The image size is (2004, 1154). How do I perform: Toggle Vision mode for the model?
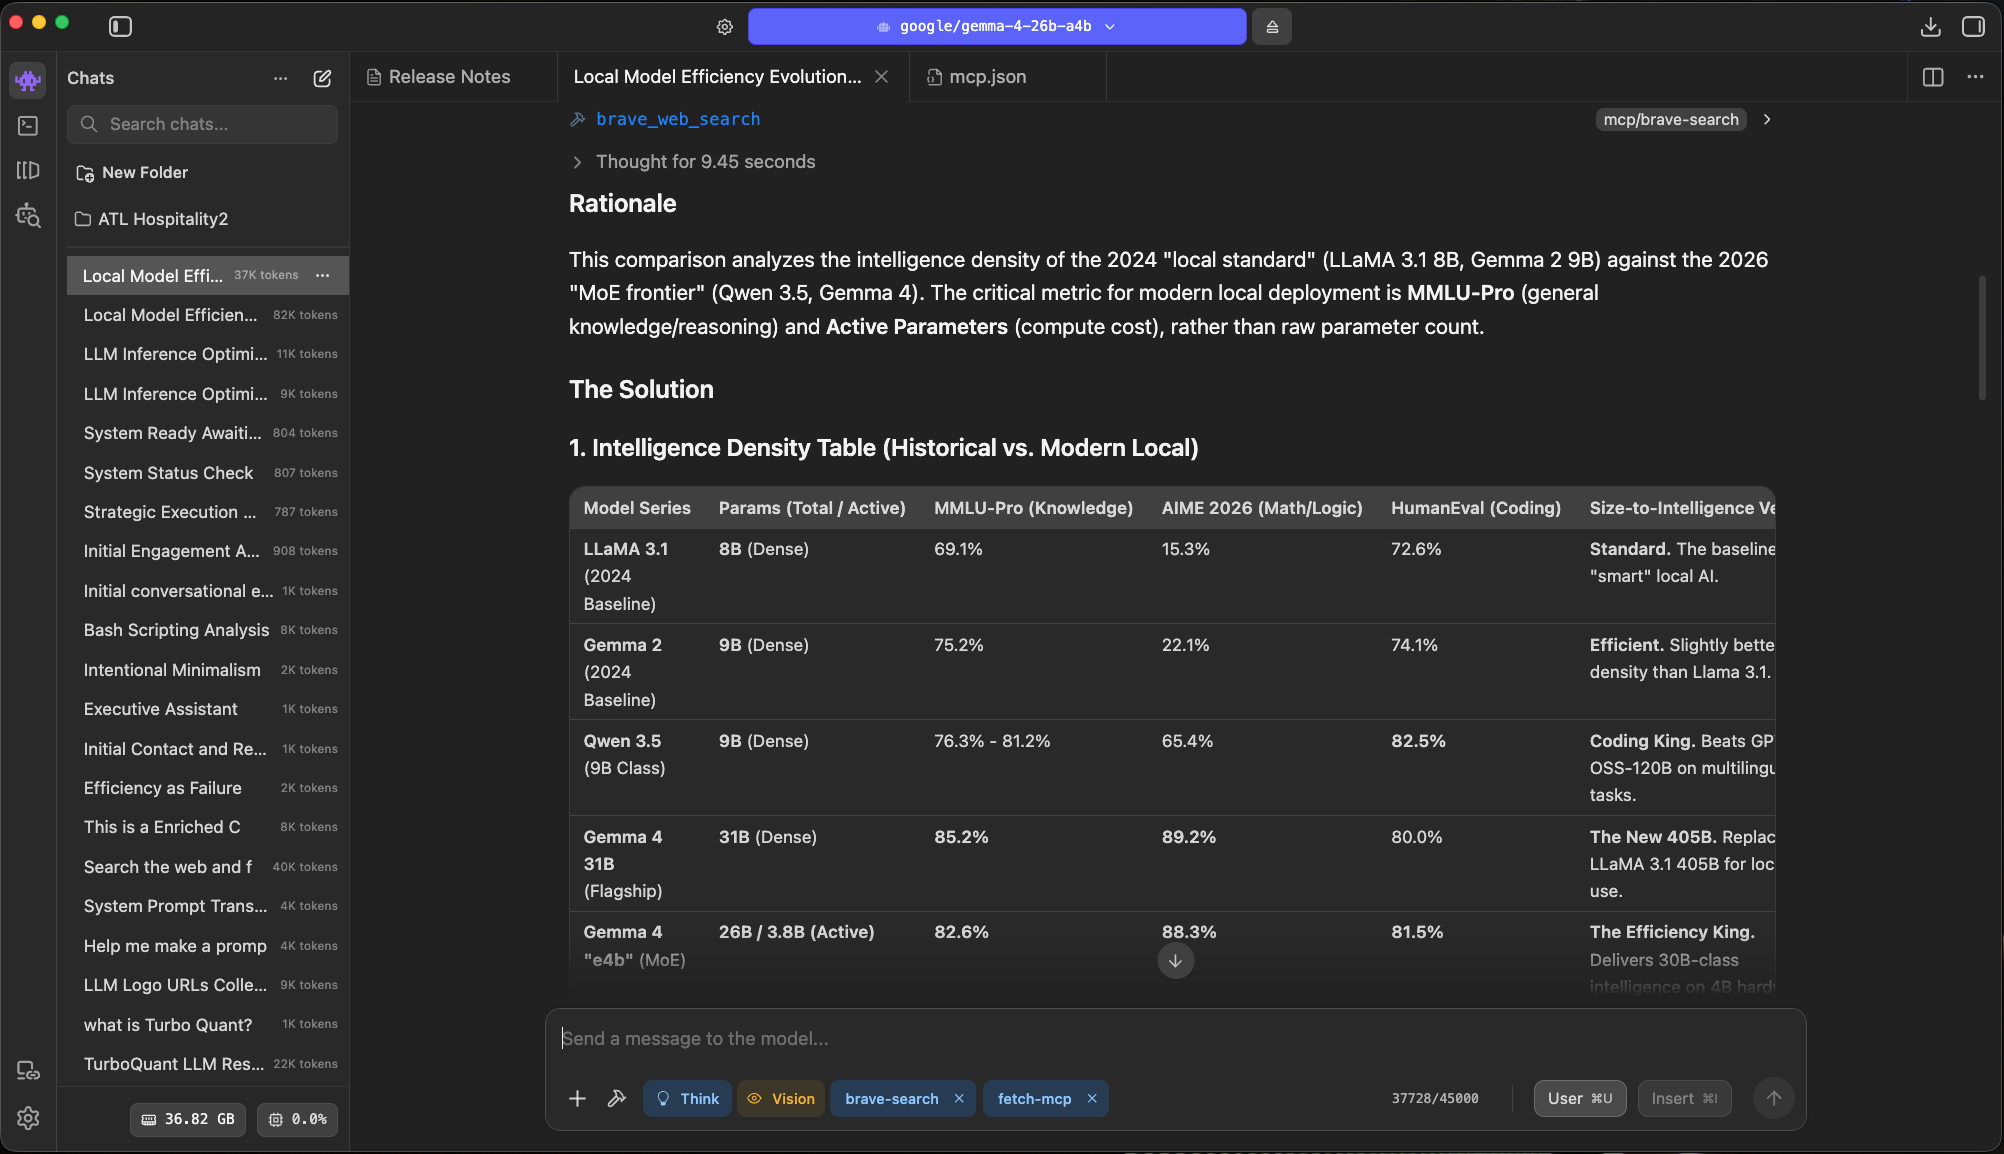(x=781, y=1098)
